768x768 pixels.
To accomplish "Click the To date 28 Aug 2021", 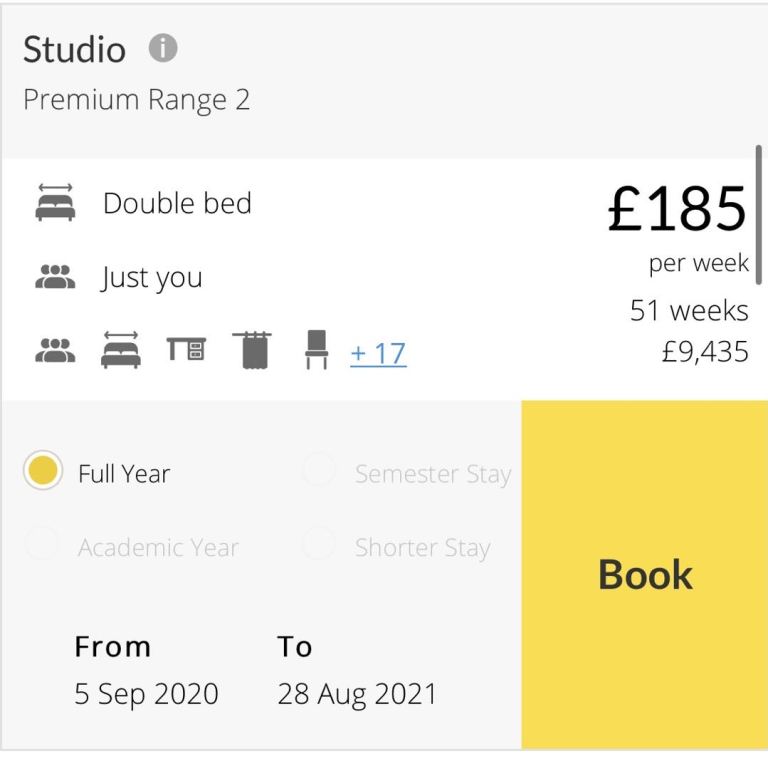I will (357, 694).
